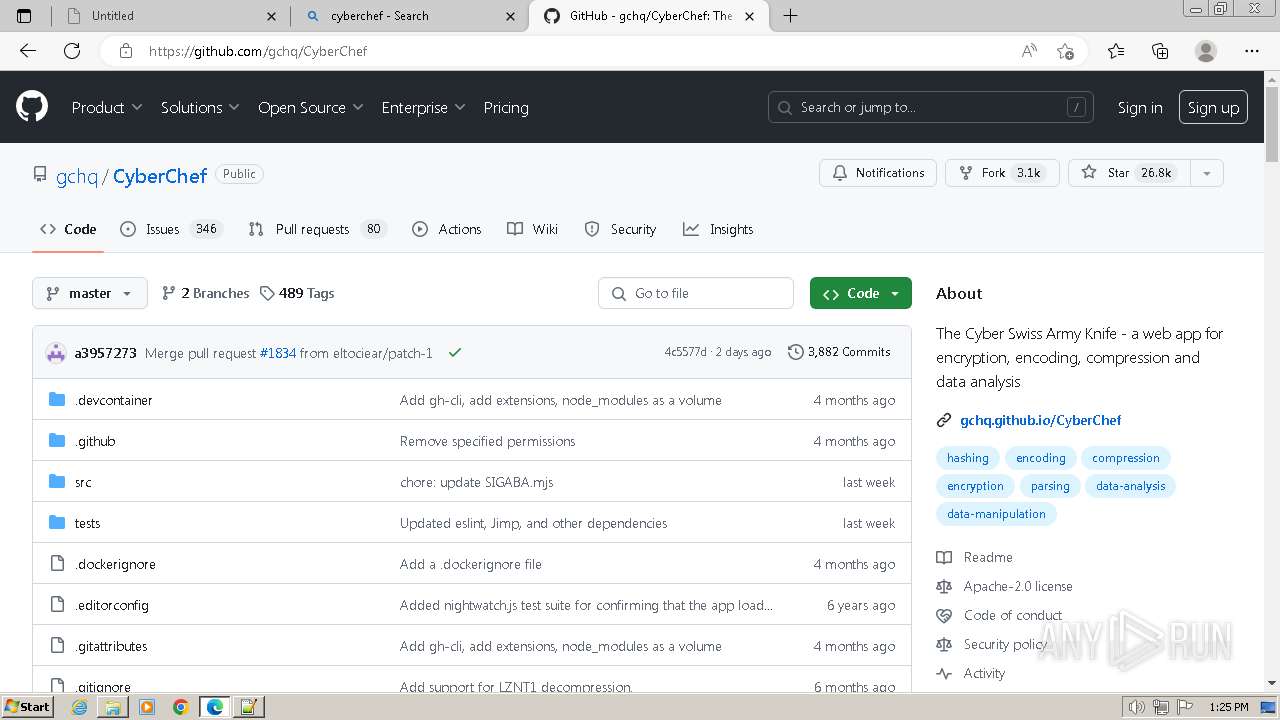Image resolution: width=1280 pixels, height=720 pixels.
Task: Expand the Product menu
Action: coord(107,107)
